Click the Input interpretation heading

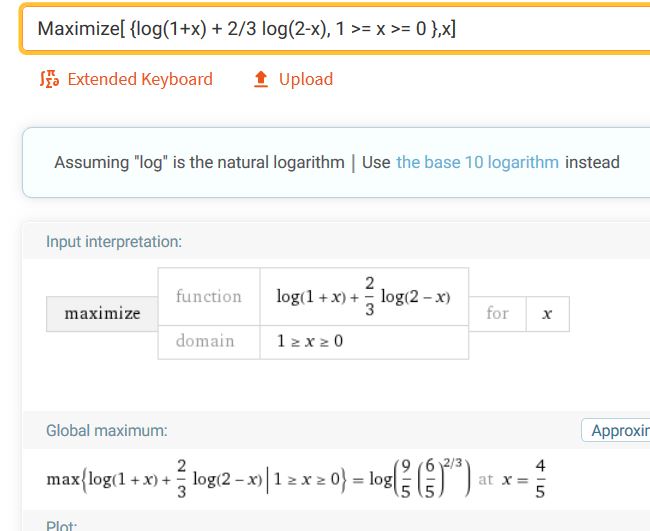[x=114, y=241]
